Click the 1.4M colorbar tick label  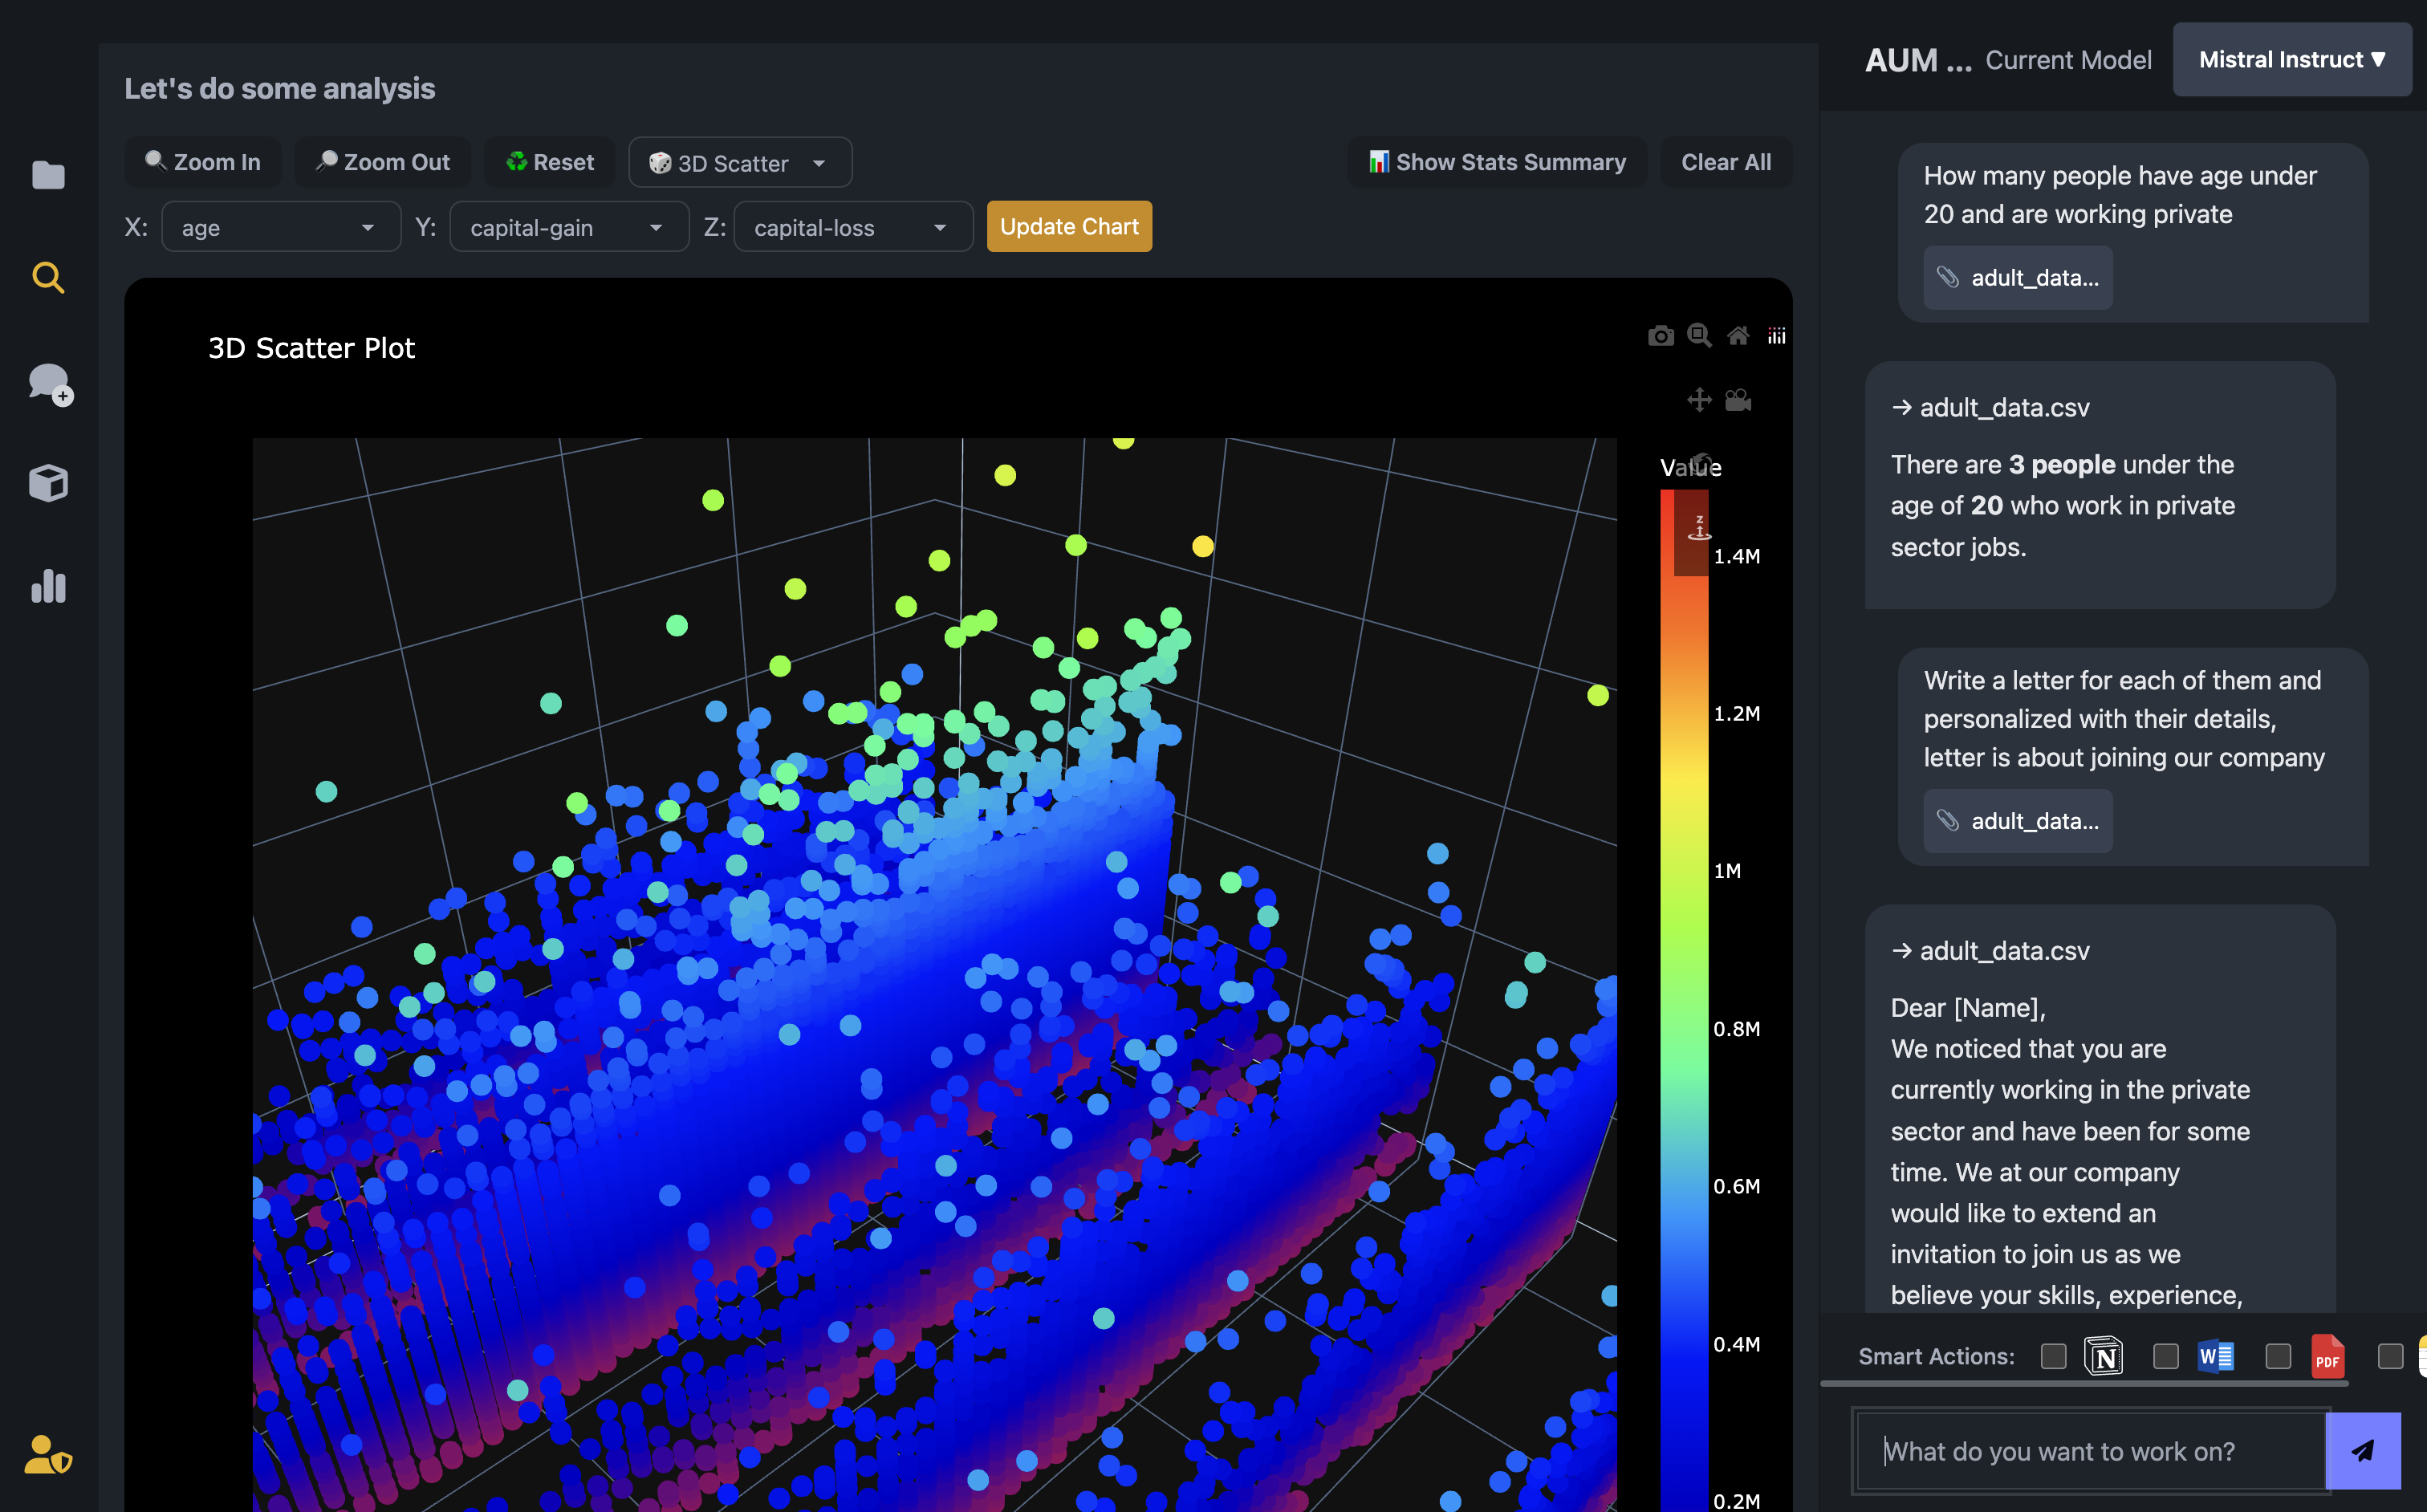(x=1737, y=556)
